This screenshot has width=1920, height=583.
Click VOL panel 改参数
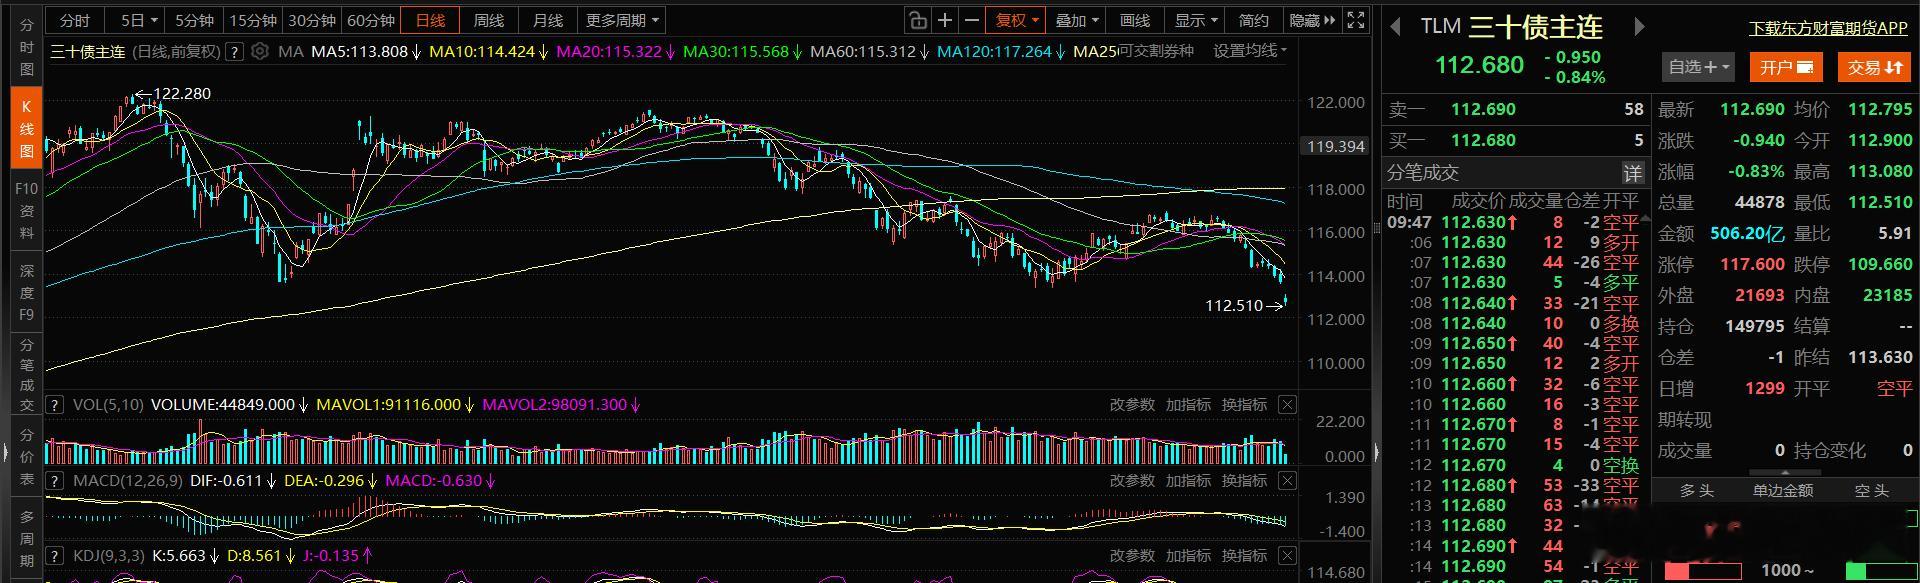click(x=1132, y=405)
